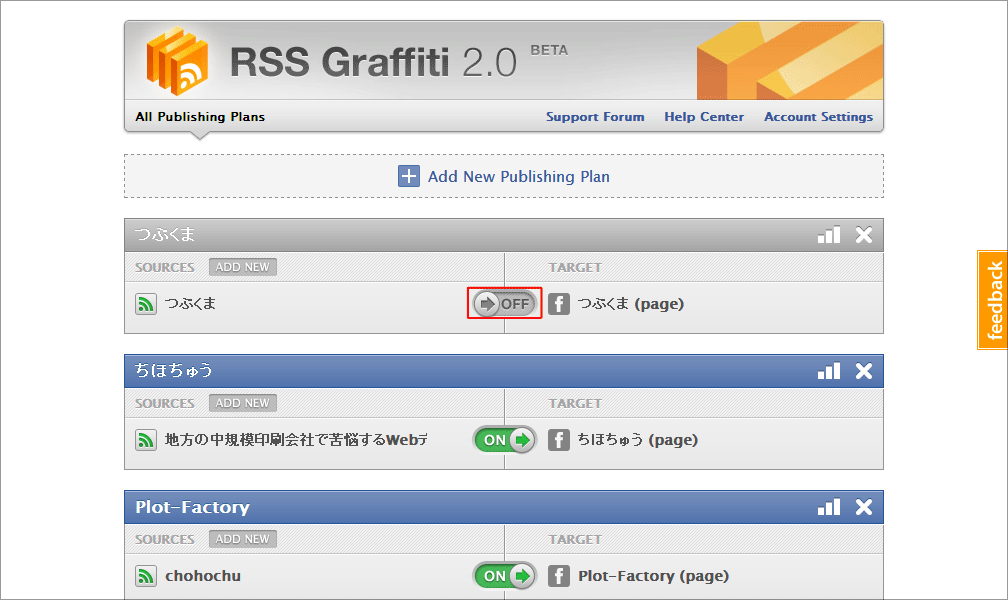Screen dimensions: 1008x600
Task: Add new source to つぶくま plan
Action: [242, 267]
